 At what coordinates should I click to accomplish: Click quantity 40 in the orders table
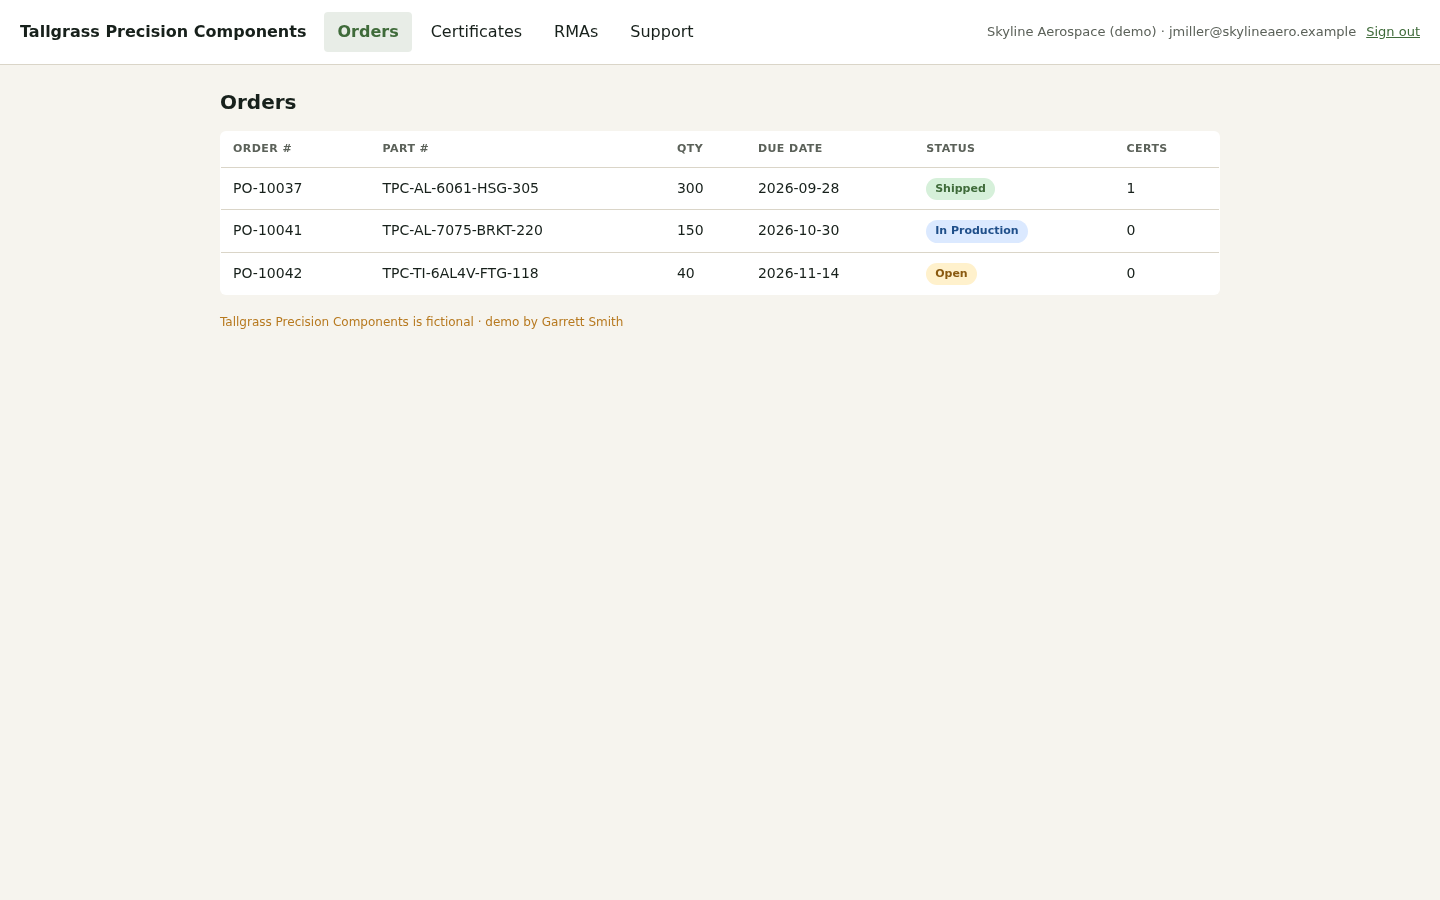(686, 273)
